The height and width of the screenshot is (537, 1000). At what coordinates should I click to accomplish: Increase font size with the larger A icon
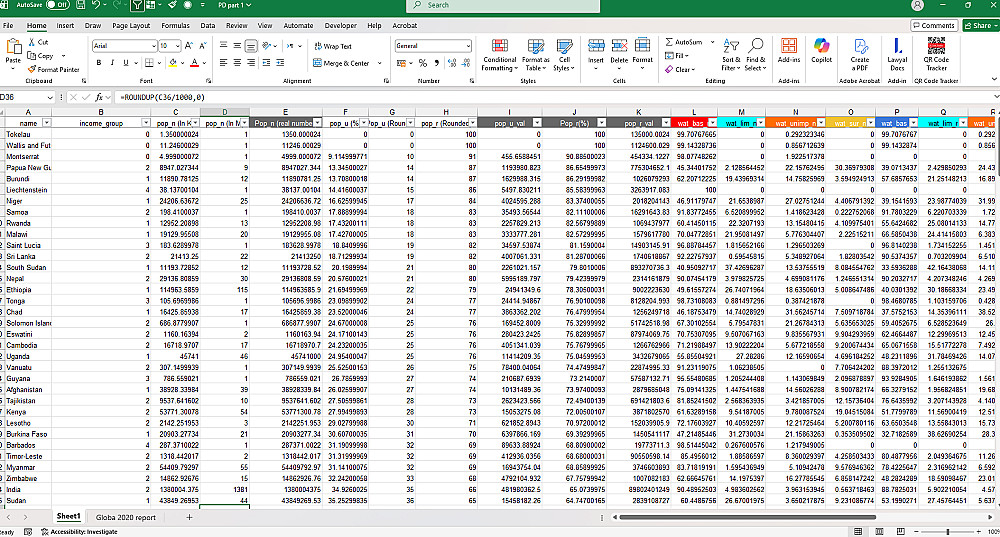[x=189, y=46]
